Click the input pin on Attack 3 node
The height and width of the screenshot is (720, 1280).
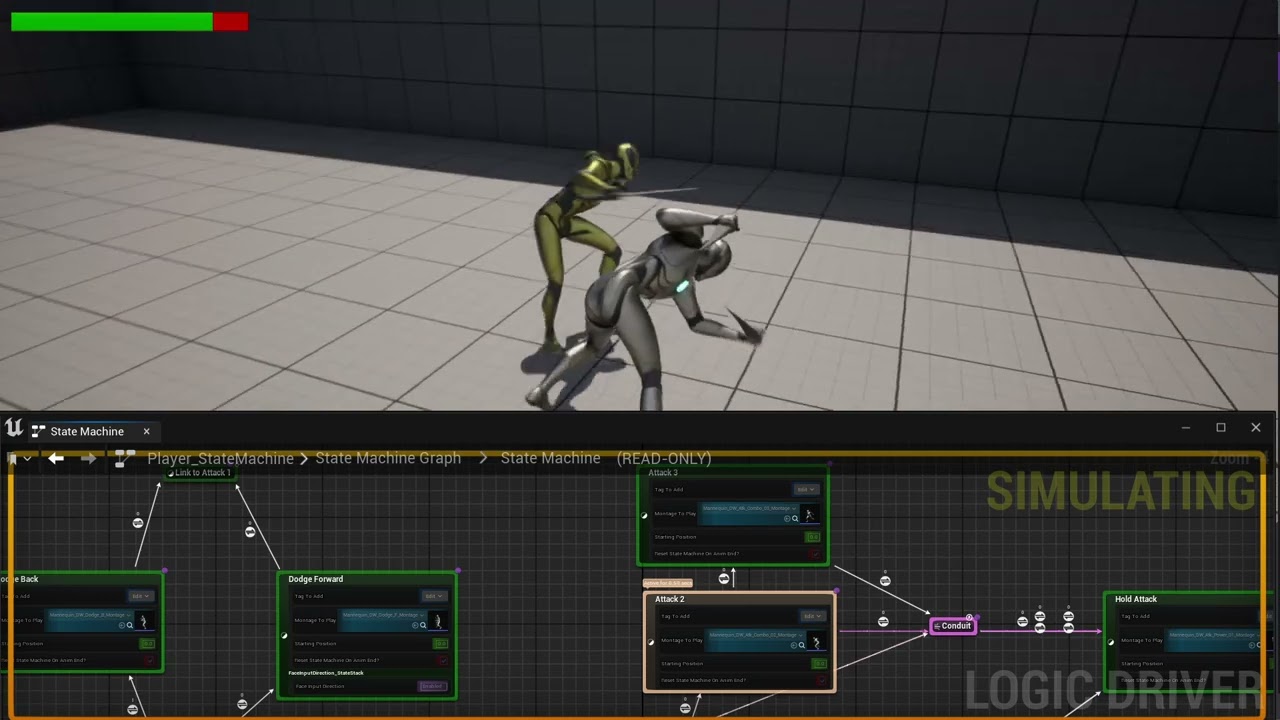pos(644,516)
